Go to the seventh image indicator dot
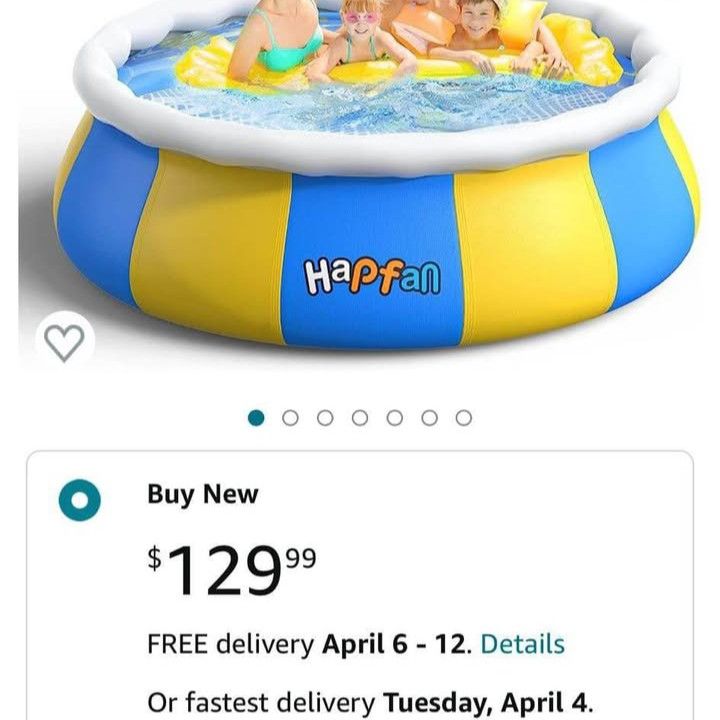This screenshot has height=720, width=720. tap(464, 418)
